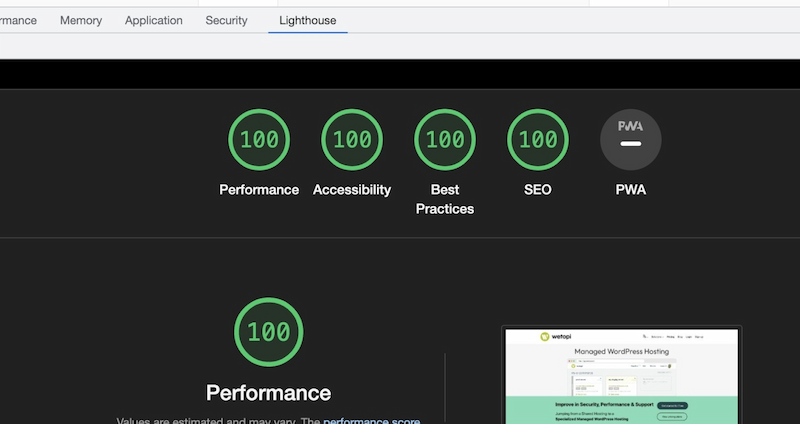Click the large Performance section heading
The width and height of the screenshot is (800, 424).
(x=268, y=392)
